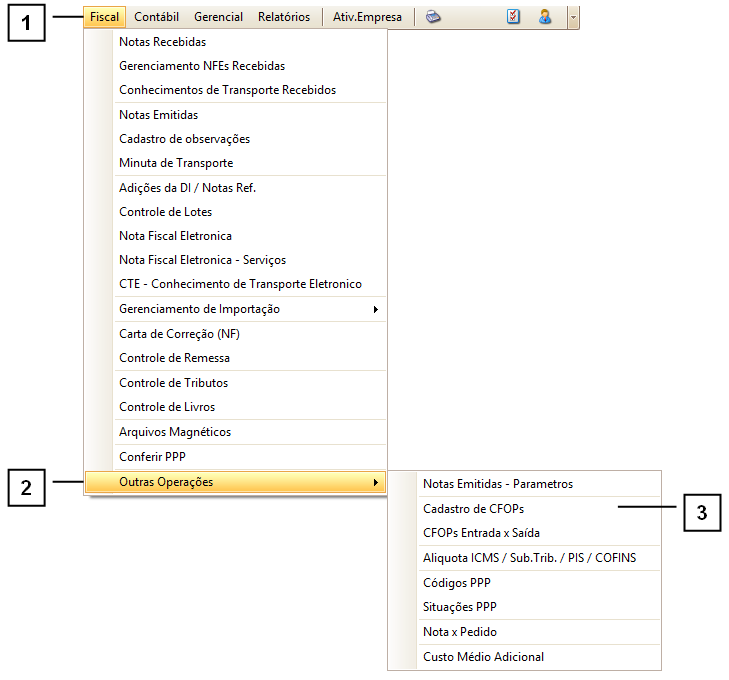Choose Arquivos Magnéticos entry
The height and width of the screenshot is (680, 729).
click(x=175, y=432)
